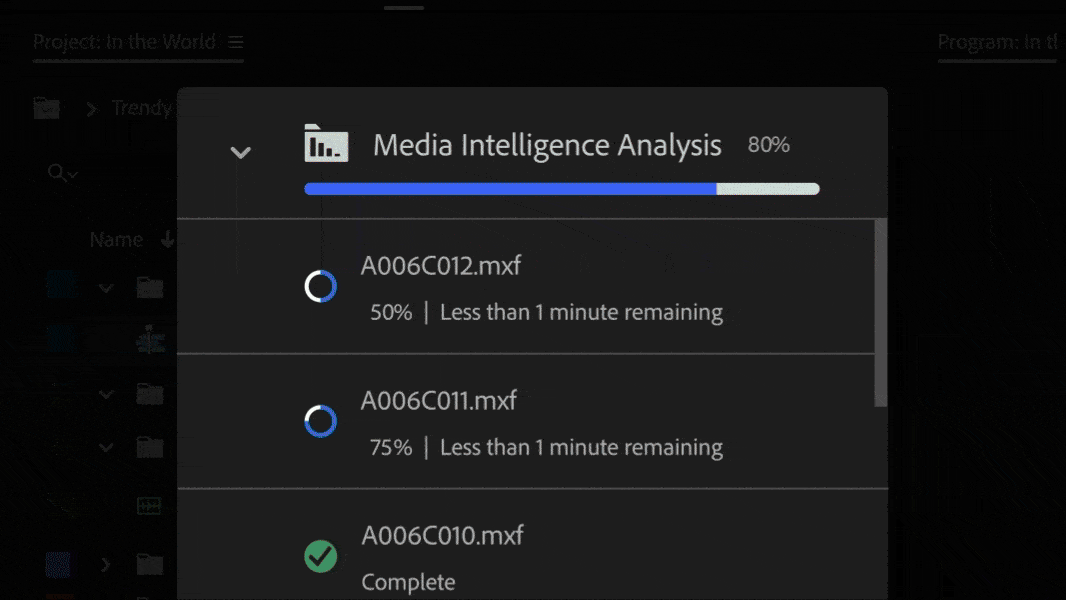This screenshot has height=600, width=1066.
Task: Click the A006C012.mxf progress ring icon
Action: 320,287
